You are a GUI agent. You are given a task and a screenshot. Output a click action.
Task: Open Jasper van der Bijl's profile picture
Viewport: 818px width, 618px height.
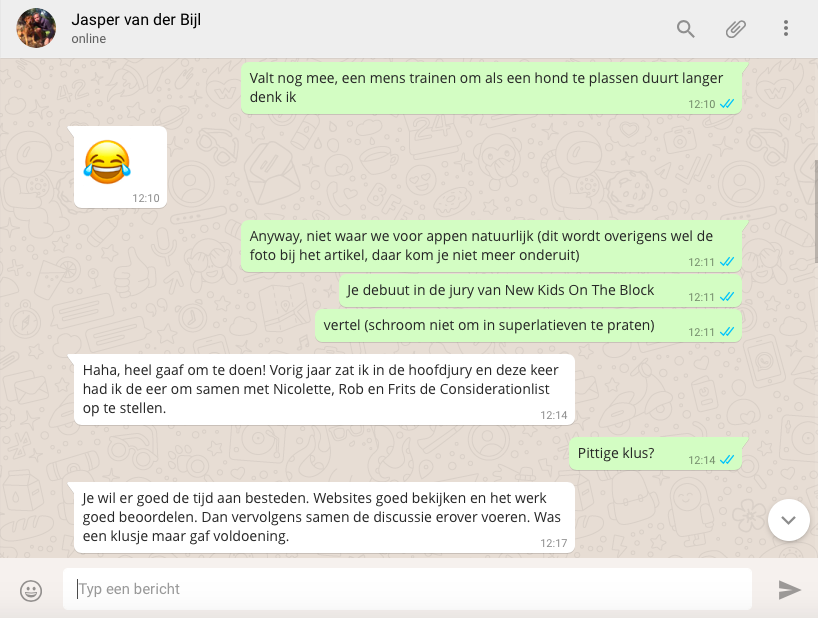coord(36,28)
